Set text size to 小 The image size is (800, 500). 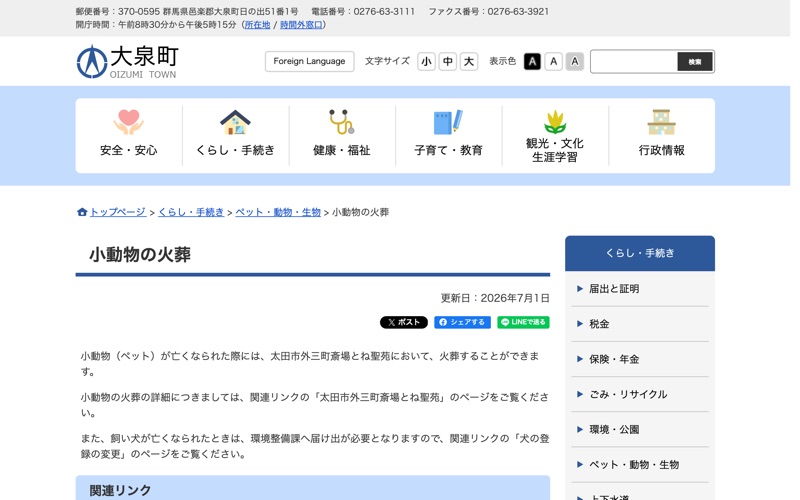(426, 62)
